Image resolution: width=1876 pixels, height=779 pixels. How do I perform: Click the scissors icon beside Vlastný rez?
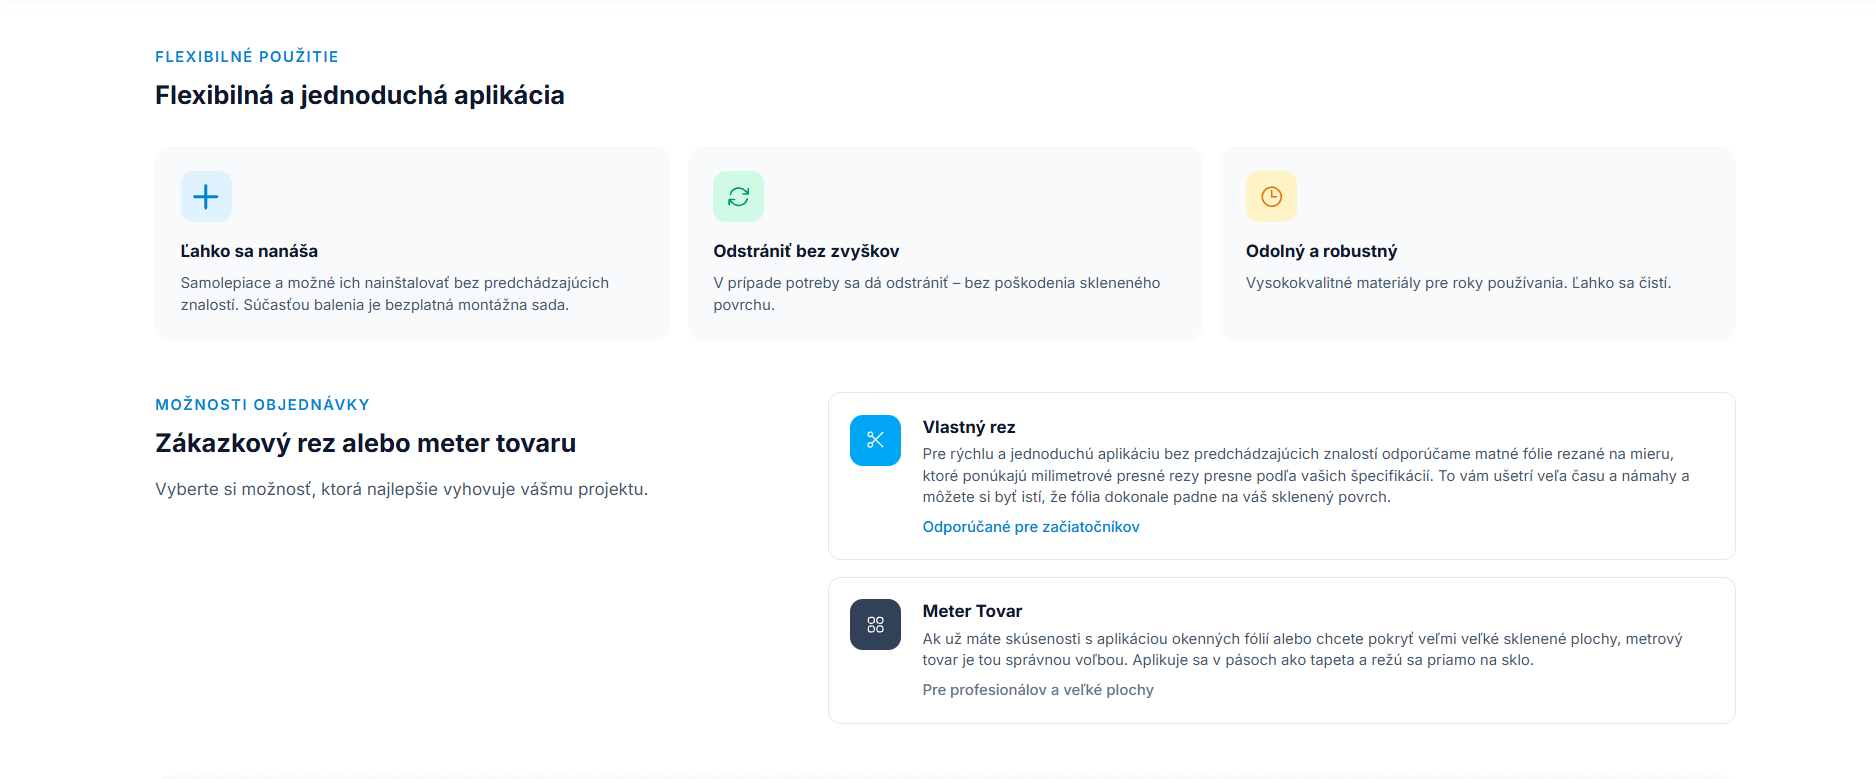875,440
